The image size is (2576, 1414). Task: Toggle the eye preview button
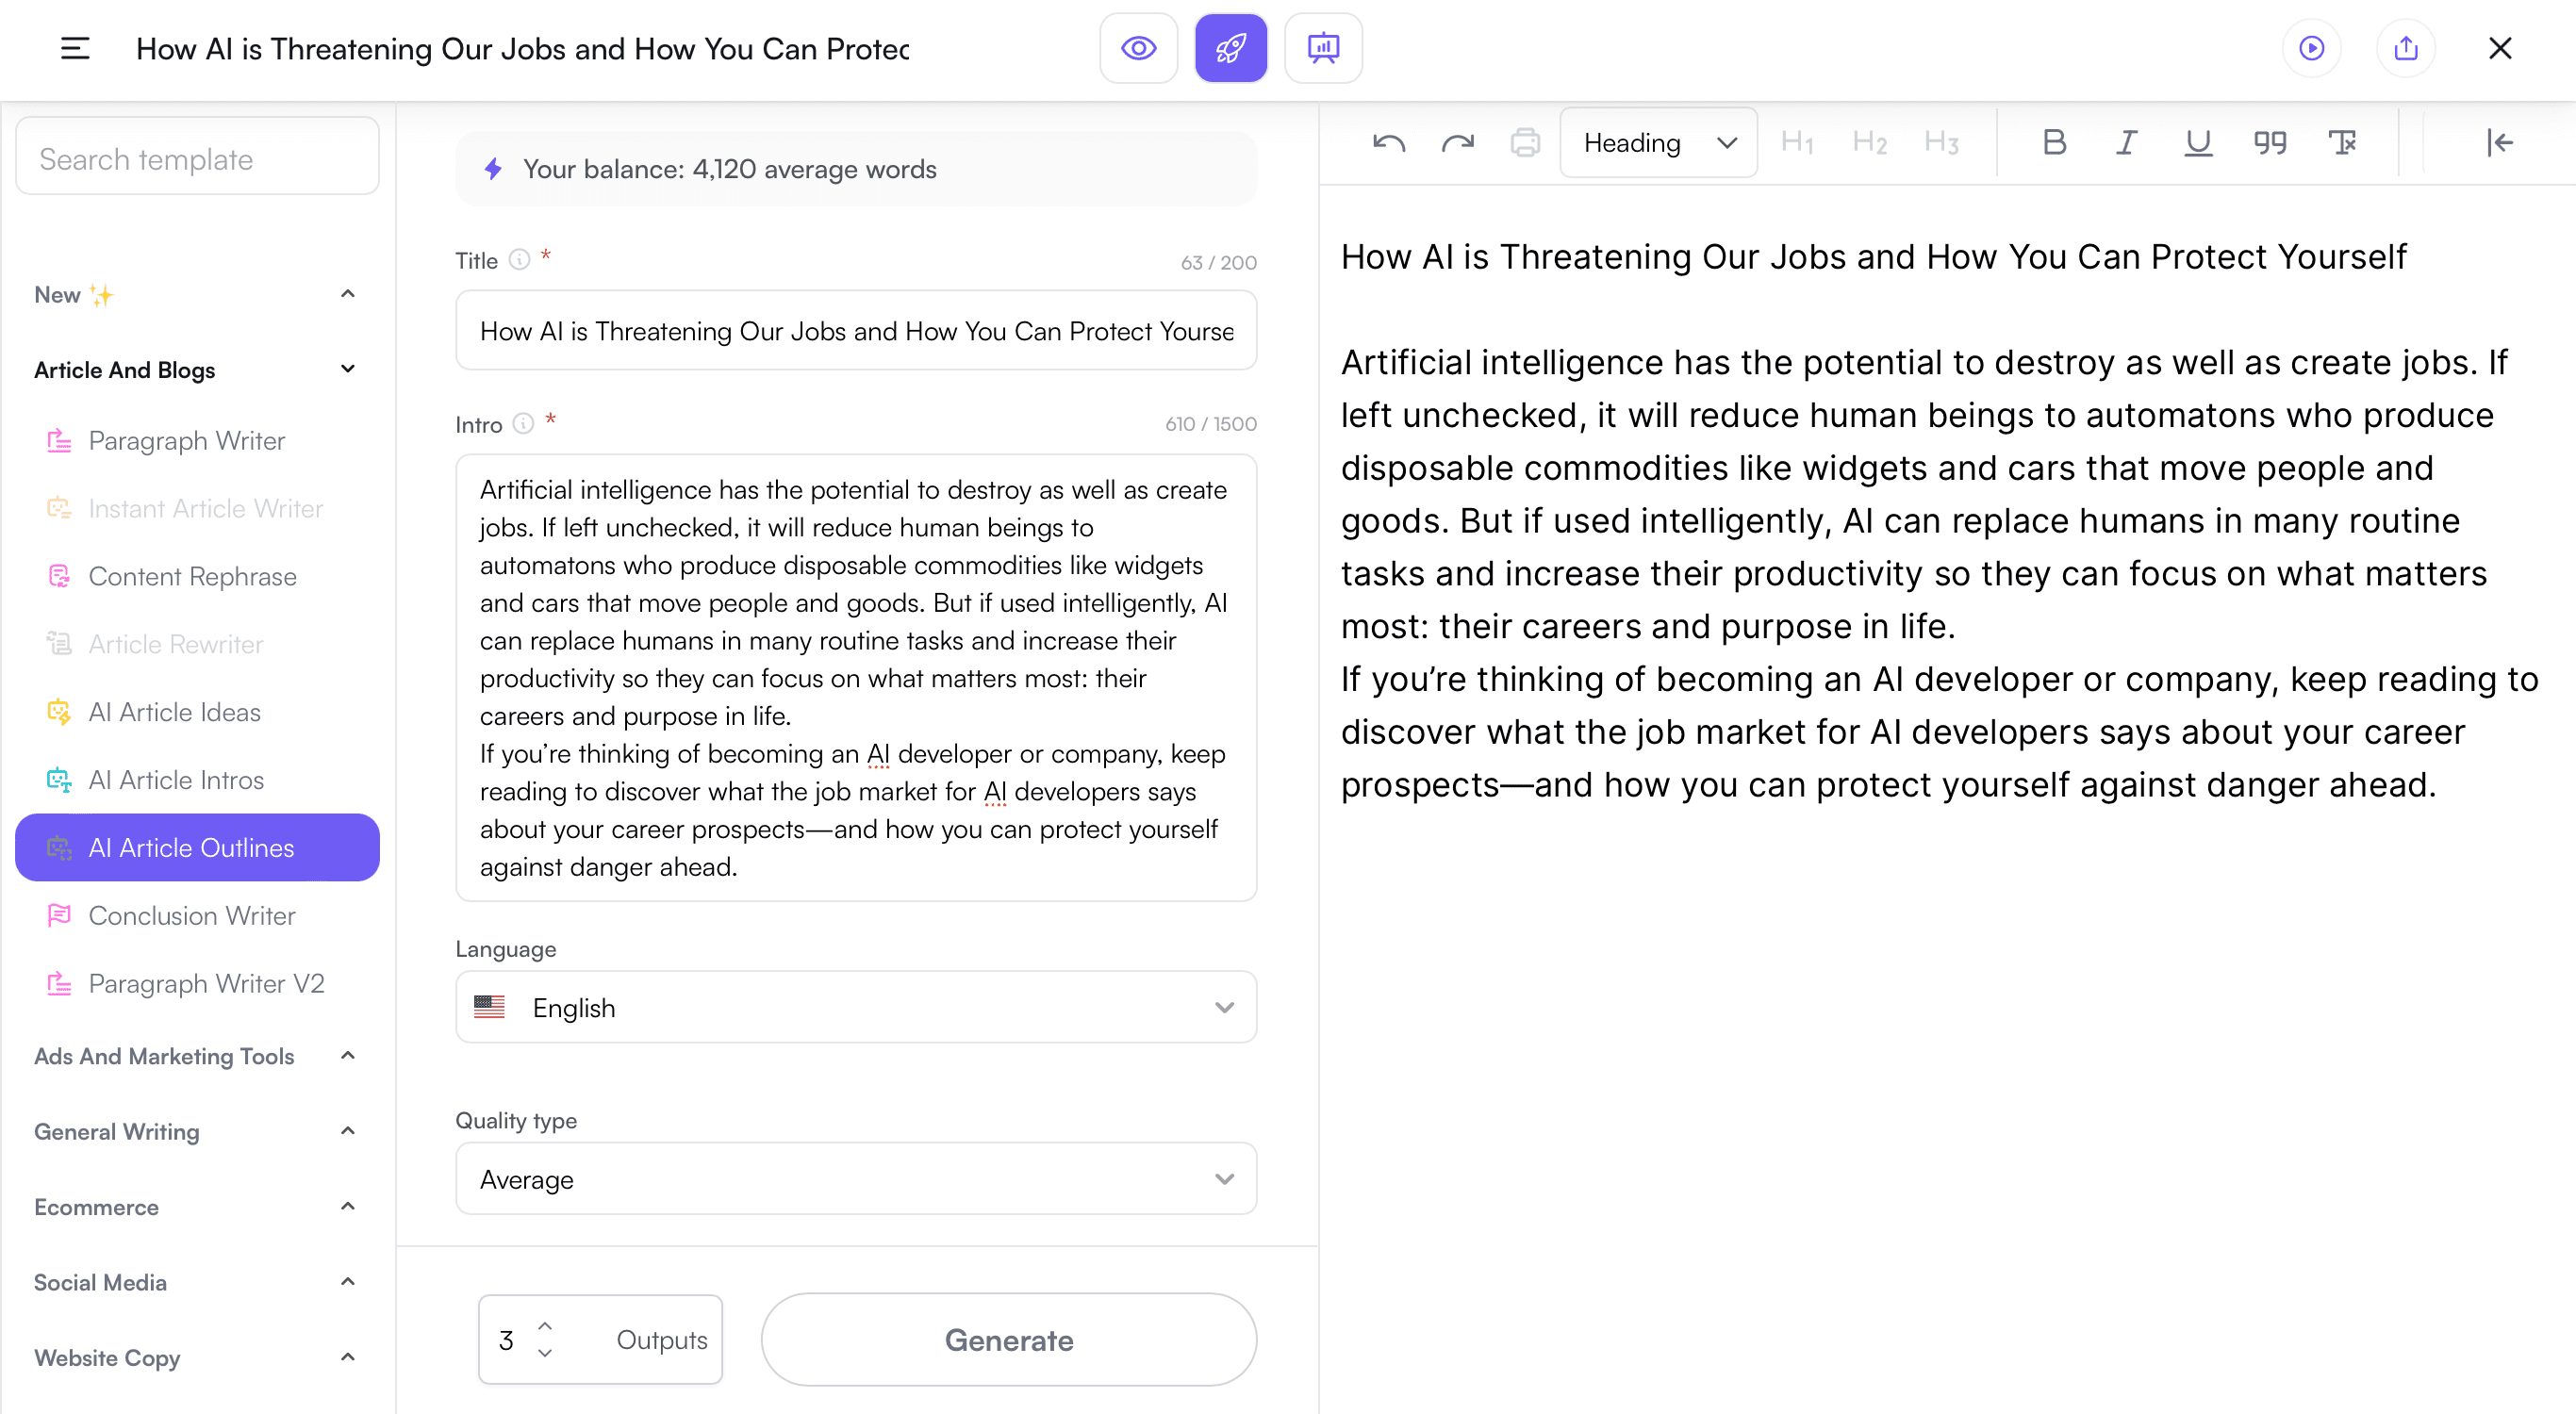click(1138, 48)
